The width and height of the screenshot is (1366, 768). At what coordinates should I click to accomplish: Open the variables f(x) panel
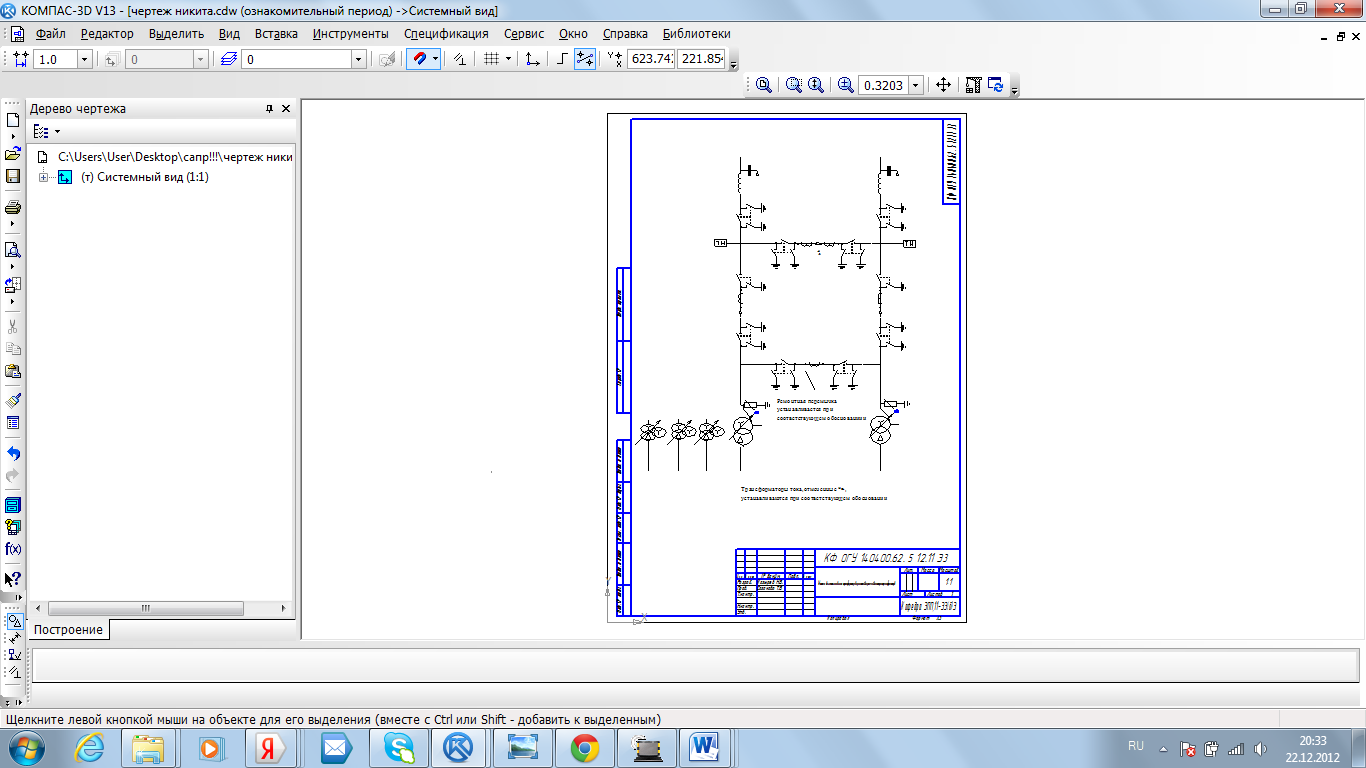pos(13,549)
